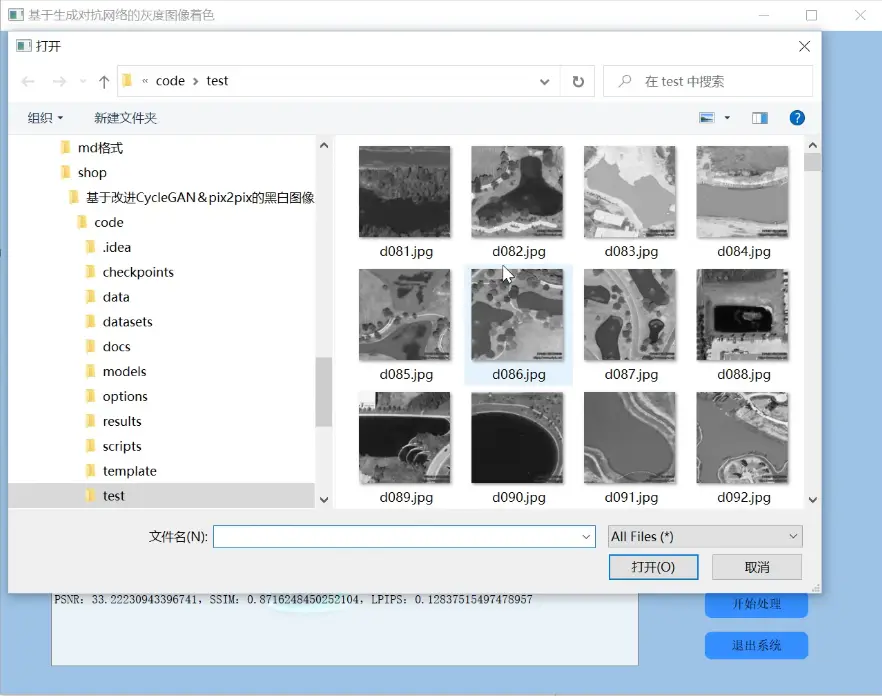The image size is (882, 696).
Task: Toggle the preview pane
Action: [x=759, y=117]
